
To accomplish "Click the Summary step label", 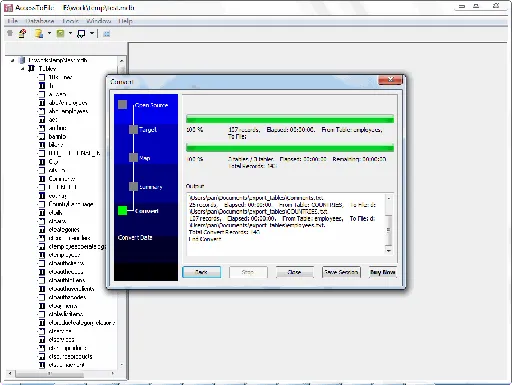I will 151,187.
